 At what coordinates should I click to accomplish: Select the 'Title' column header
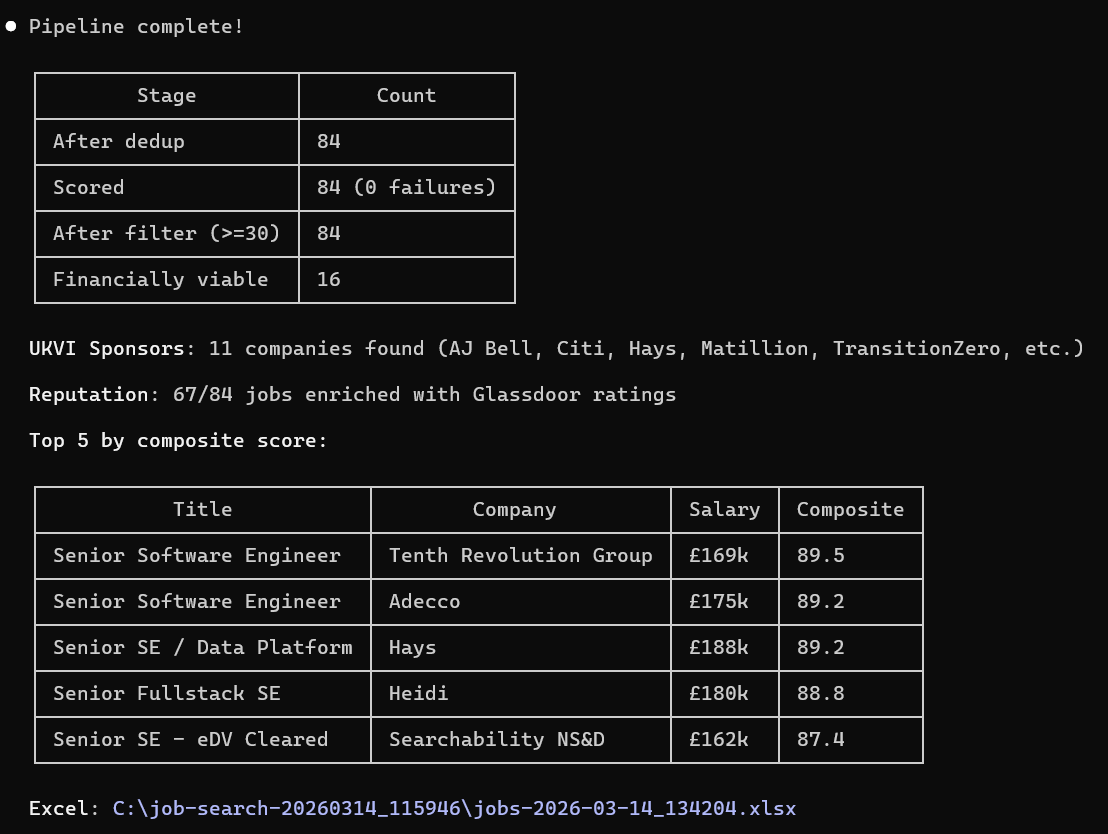[203, 510]
